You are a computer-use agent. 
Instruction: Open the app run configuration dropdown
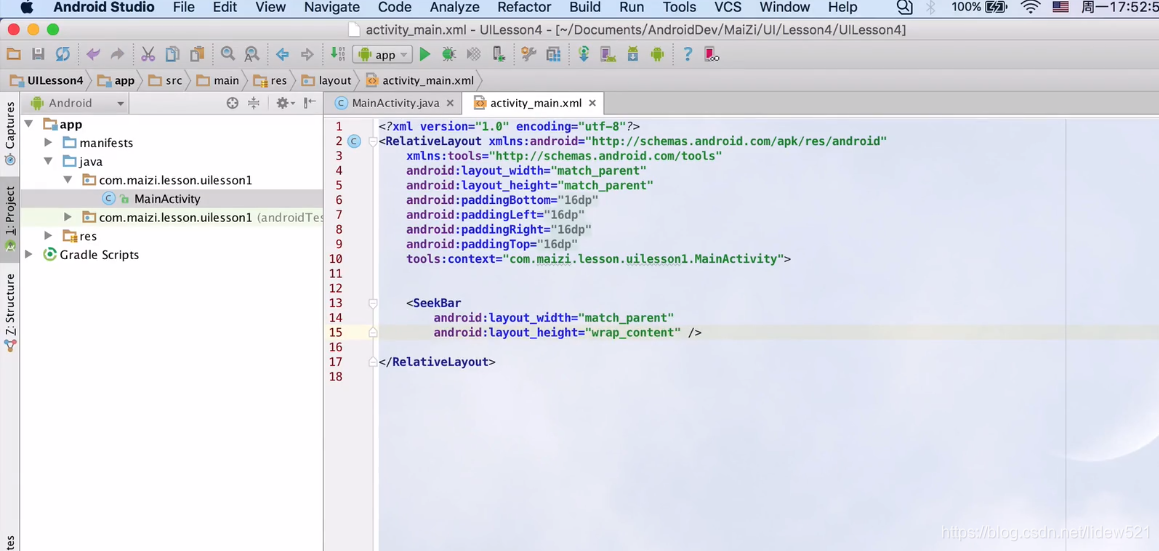[383, 55]
